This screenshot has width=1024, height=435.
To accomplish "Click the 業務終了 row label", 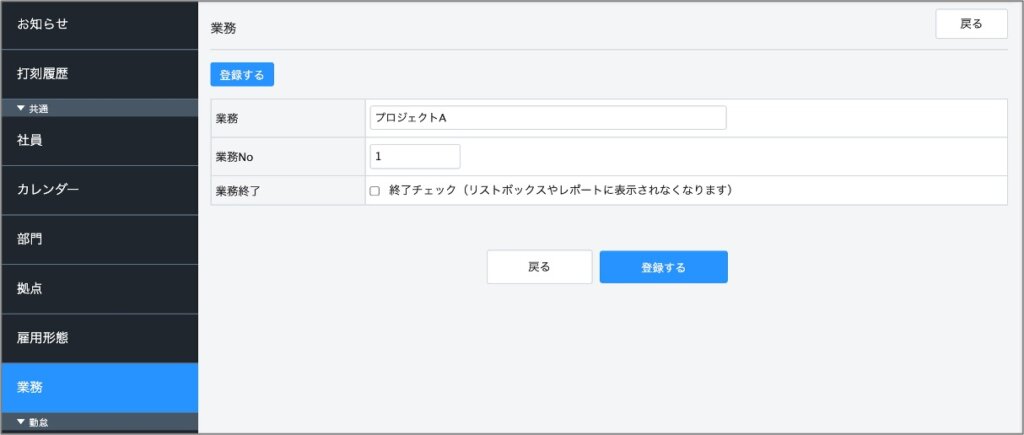I will [238, 191].
